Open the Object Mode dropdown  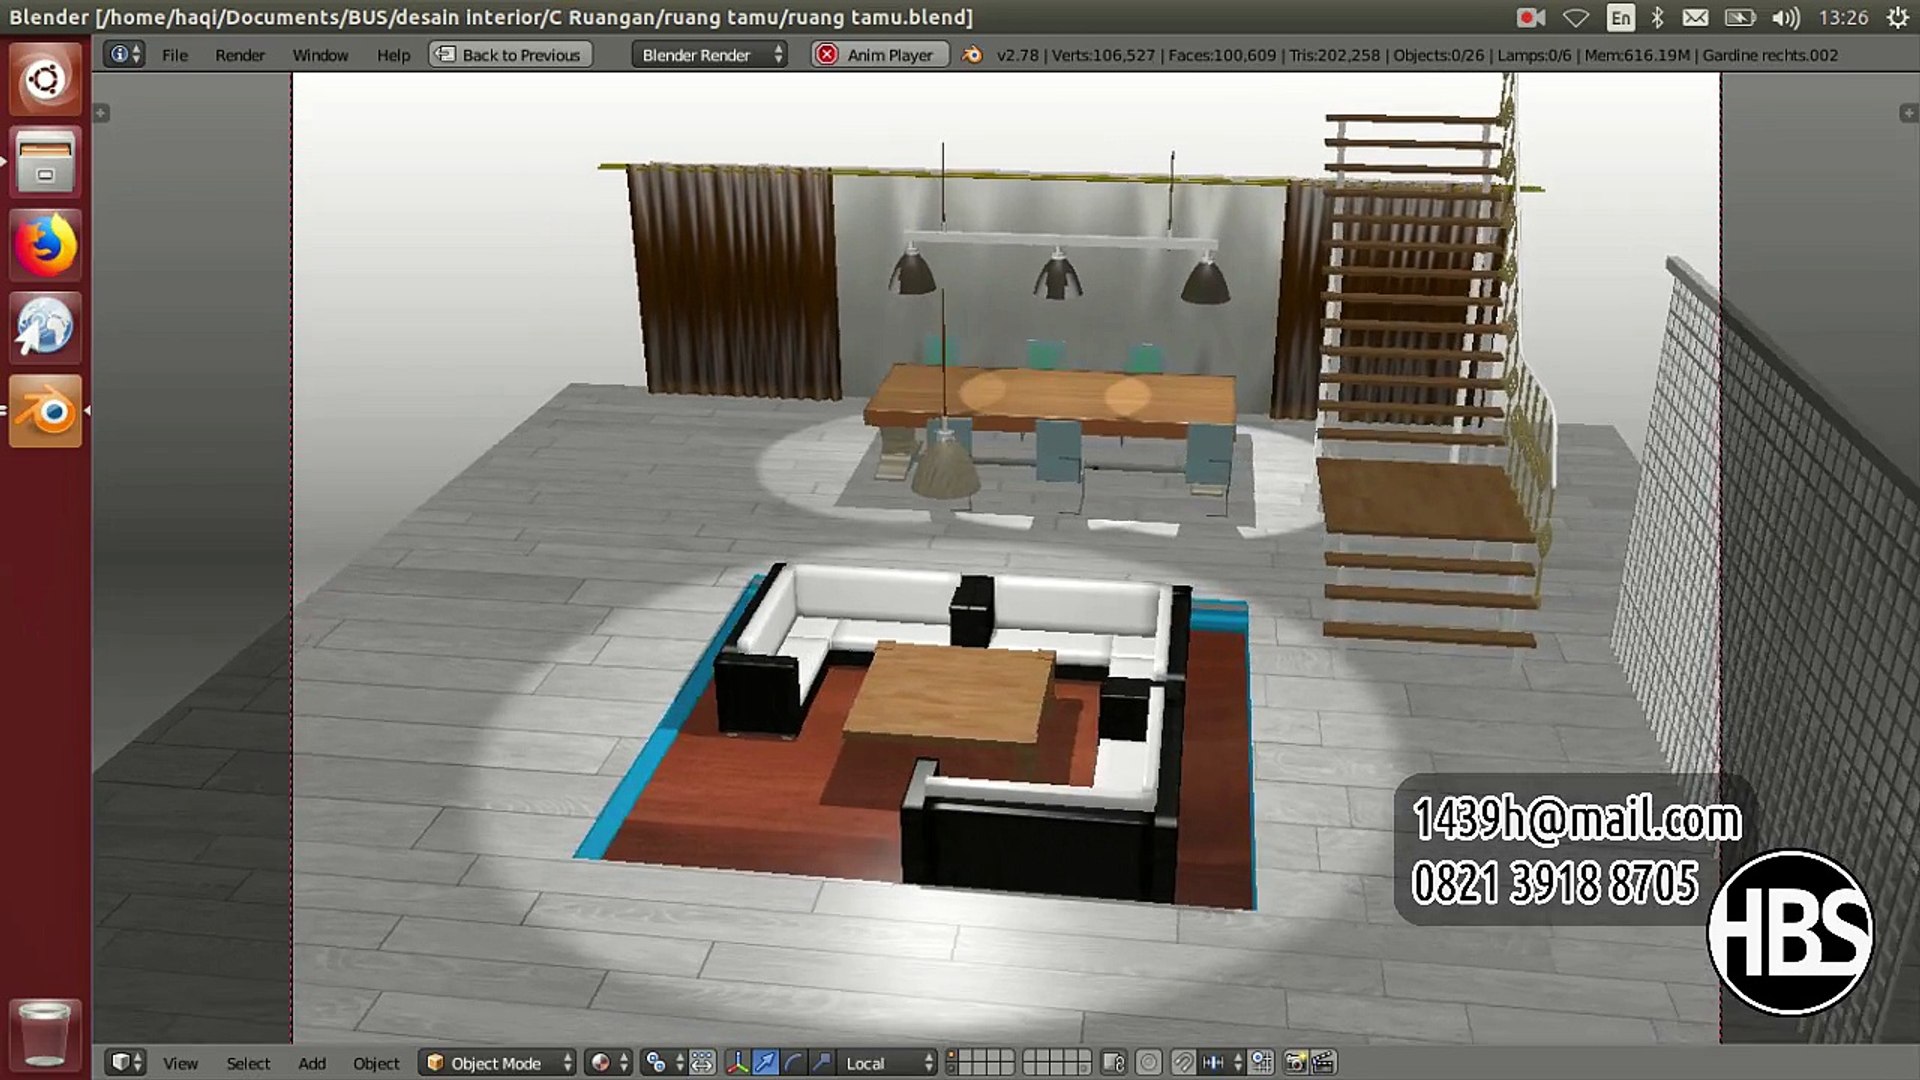pyautogui.click(x=497, y=1063)
